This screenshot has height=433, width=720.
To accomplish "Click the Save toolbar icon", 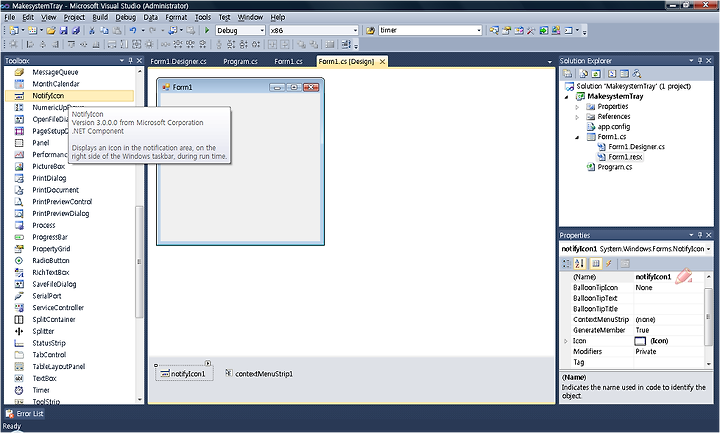I will 63,30.
